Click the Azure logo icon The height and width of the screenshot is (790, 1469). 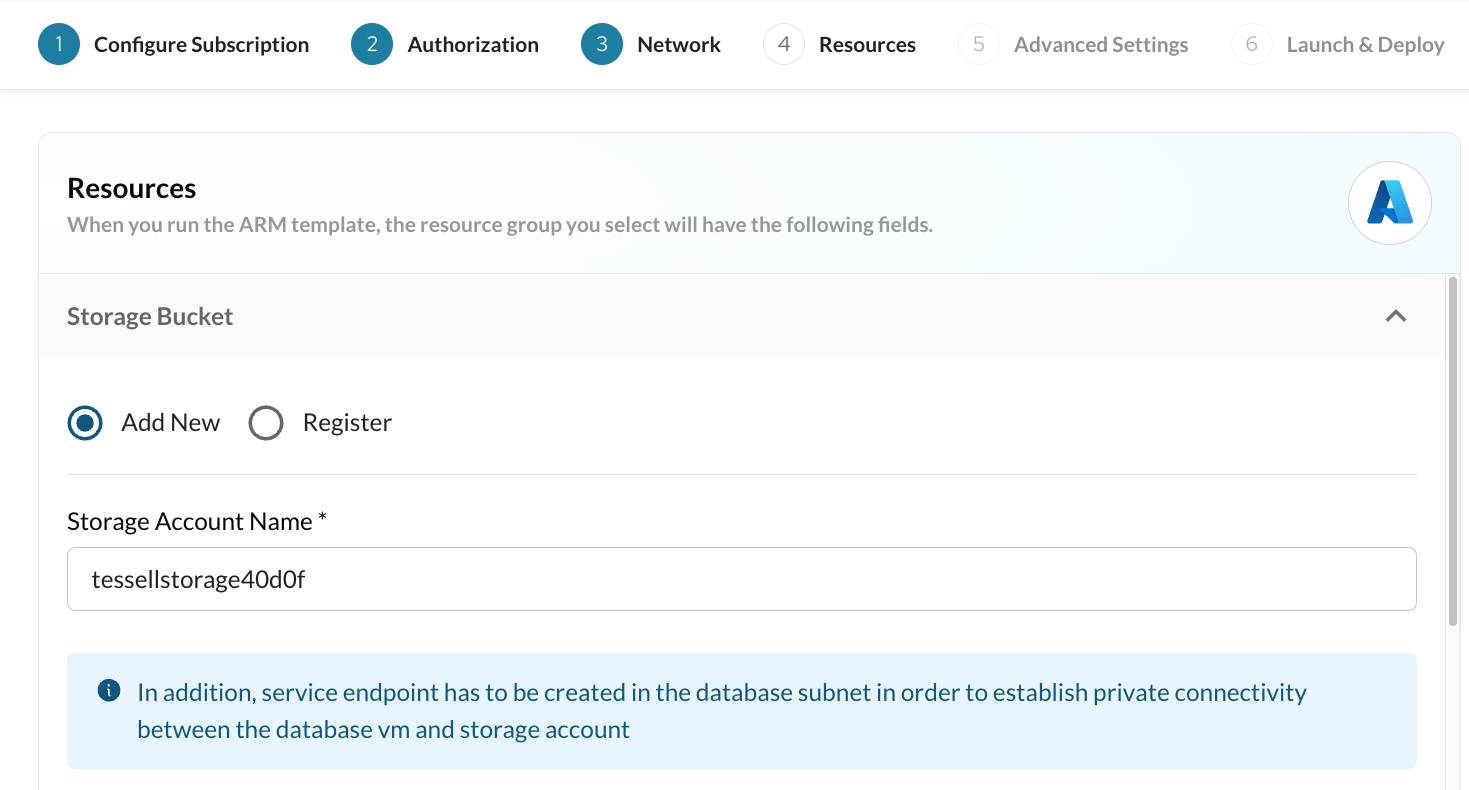click(x=1389, y=203)
